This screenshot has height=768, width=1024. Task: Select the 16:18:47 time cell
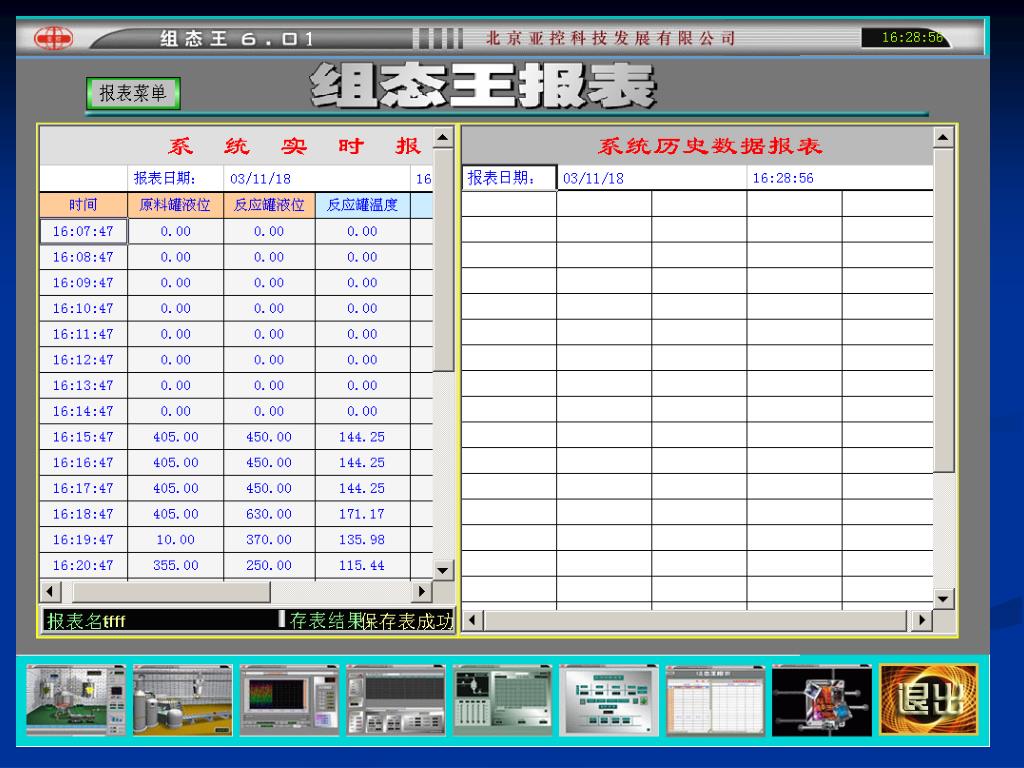(x=84, y=514)
